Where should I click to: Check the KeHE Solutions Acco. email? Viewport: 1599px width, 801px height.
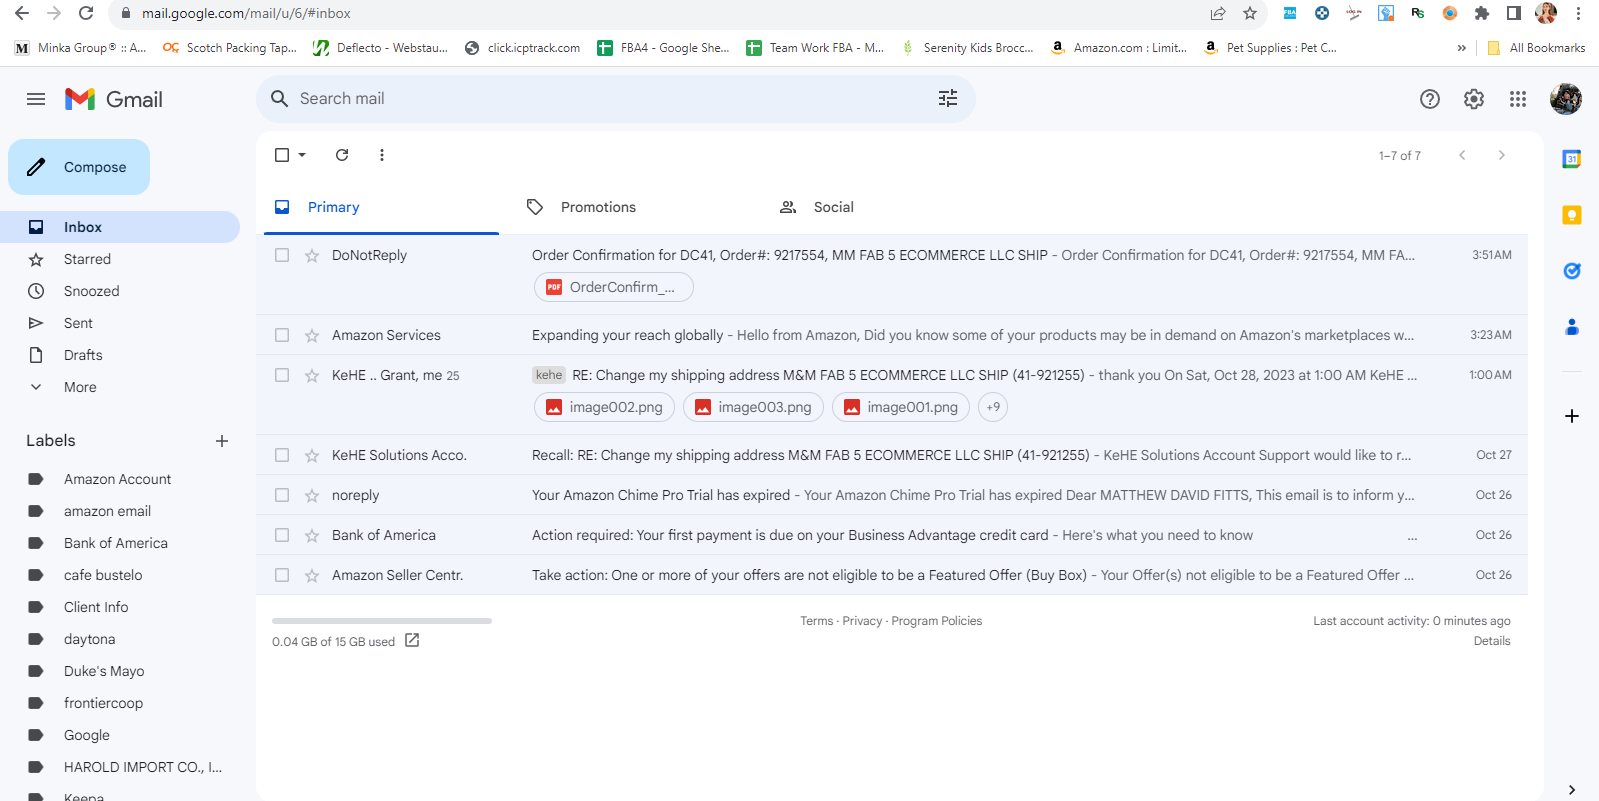pos(282,455)
